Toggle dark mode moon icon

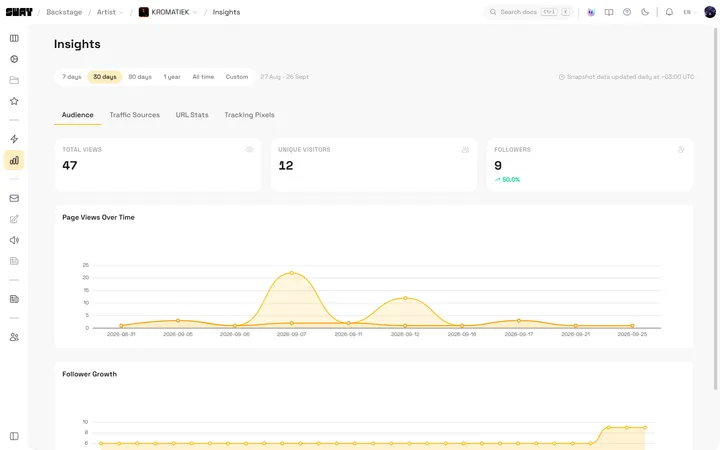(x=645, y=12)
